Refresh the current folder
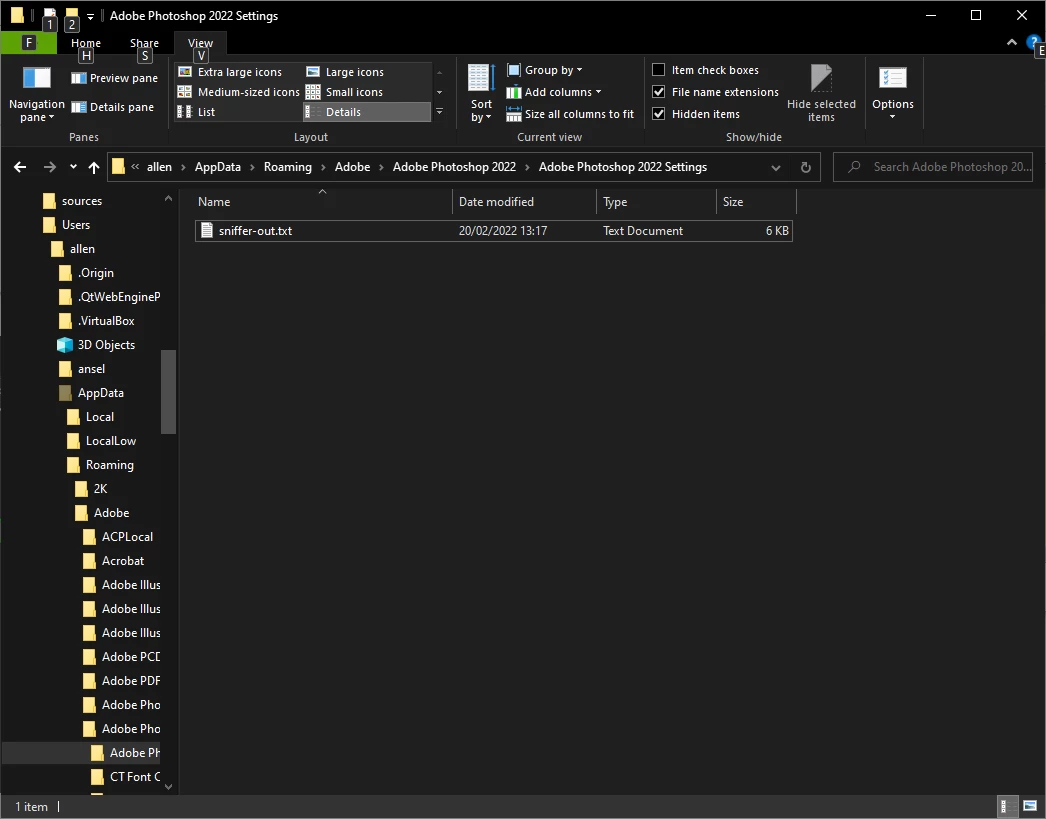This screenshot has width=1046, height=819. (806, 167)
